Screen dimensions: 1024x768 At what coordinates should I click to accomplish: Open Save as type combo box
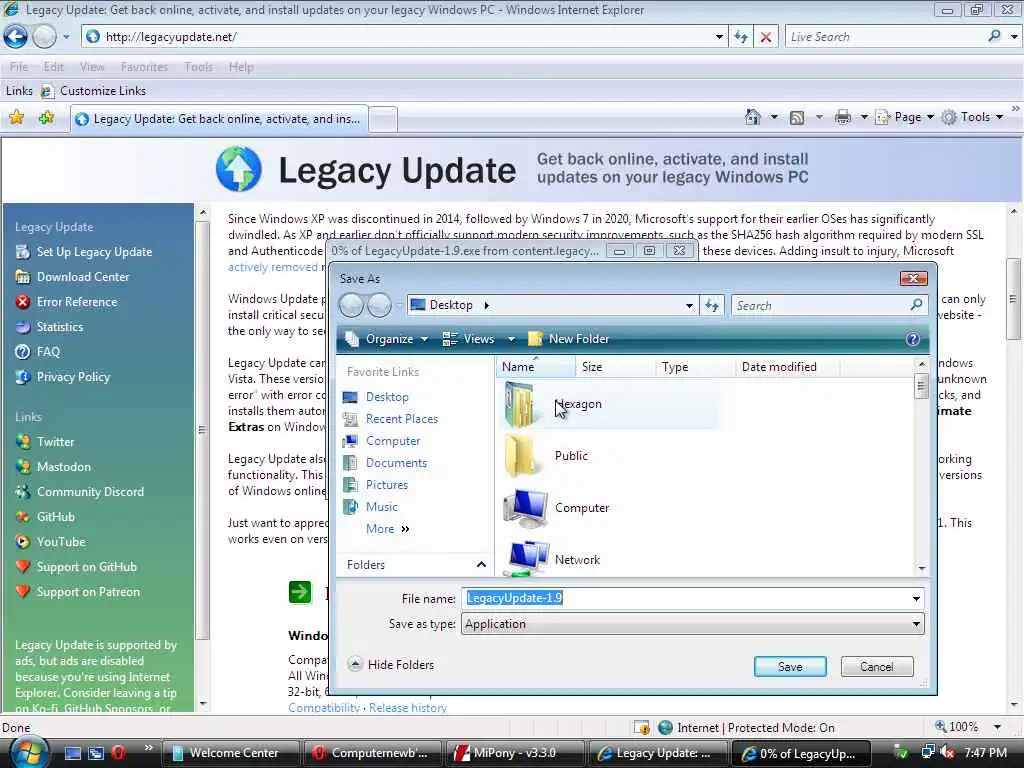tap(693, 624)
